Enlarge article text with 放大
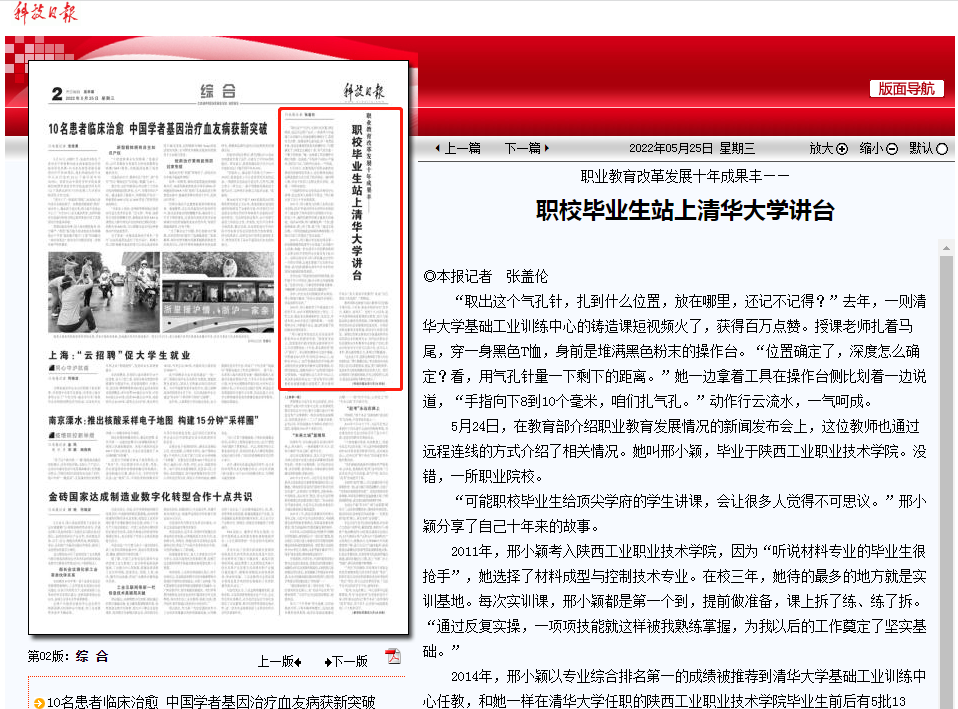Viewport: 958px width, 709px height. click(x=828, y=149)
